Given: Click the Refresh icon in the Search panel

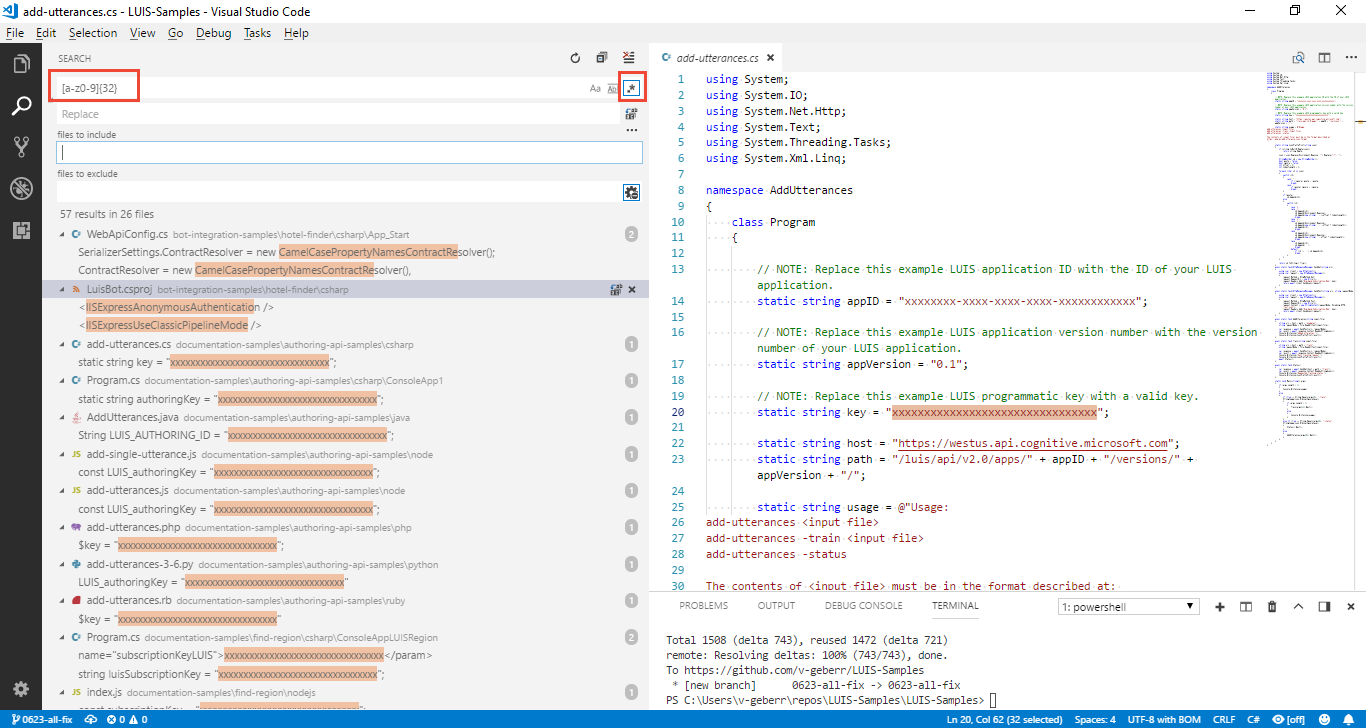Looking at the screenshot, I should point(575,57).
